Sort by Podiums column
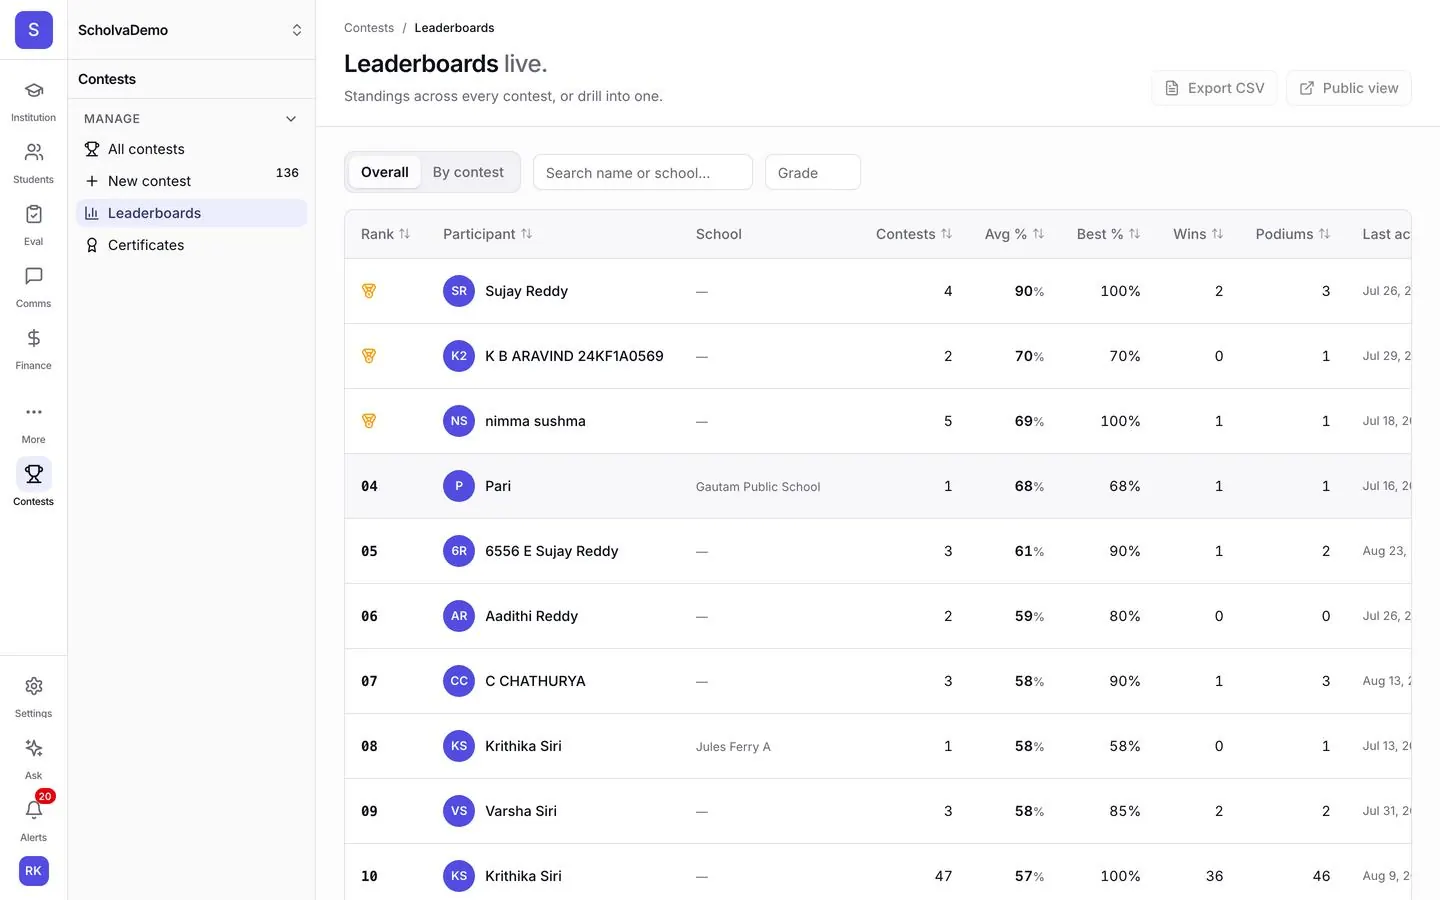The image size is (1440, 900). pyautogui.click(x=1292, y=234)
